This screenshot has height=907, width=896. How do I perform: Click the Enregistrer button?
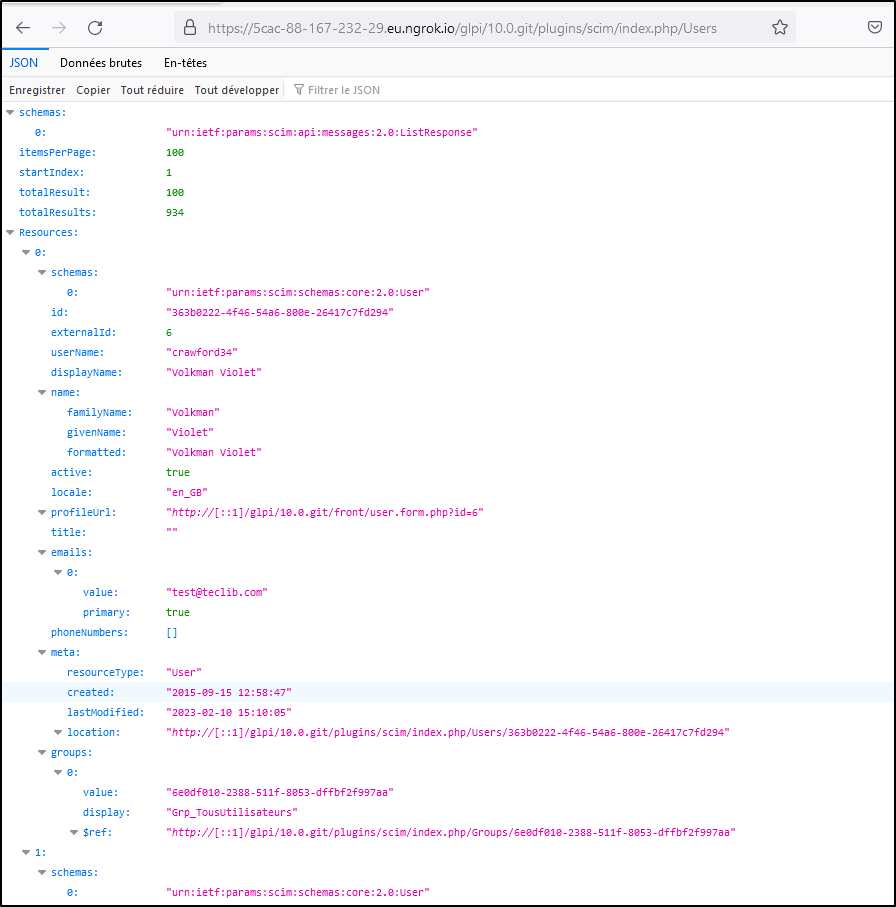pyautogui.click(x=37, y=89)
